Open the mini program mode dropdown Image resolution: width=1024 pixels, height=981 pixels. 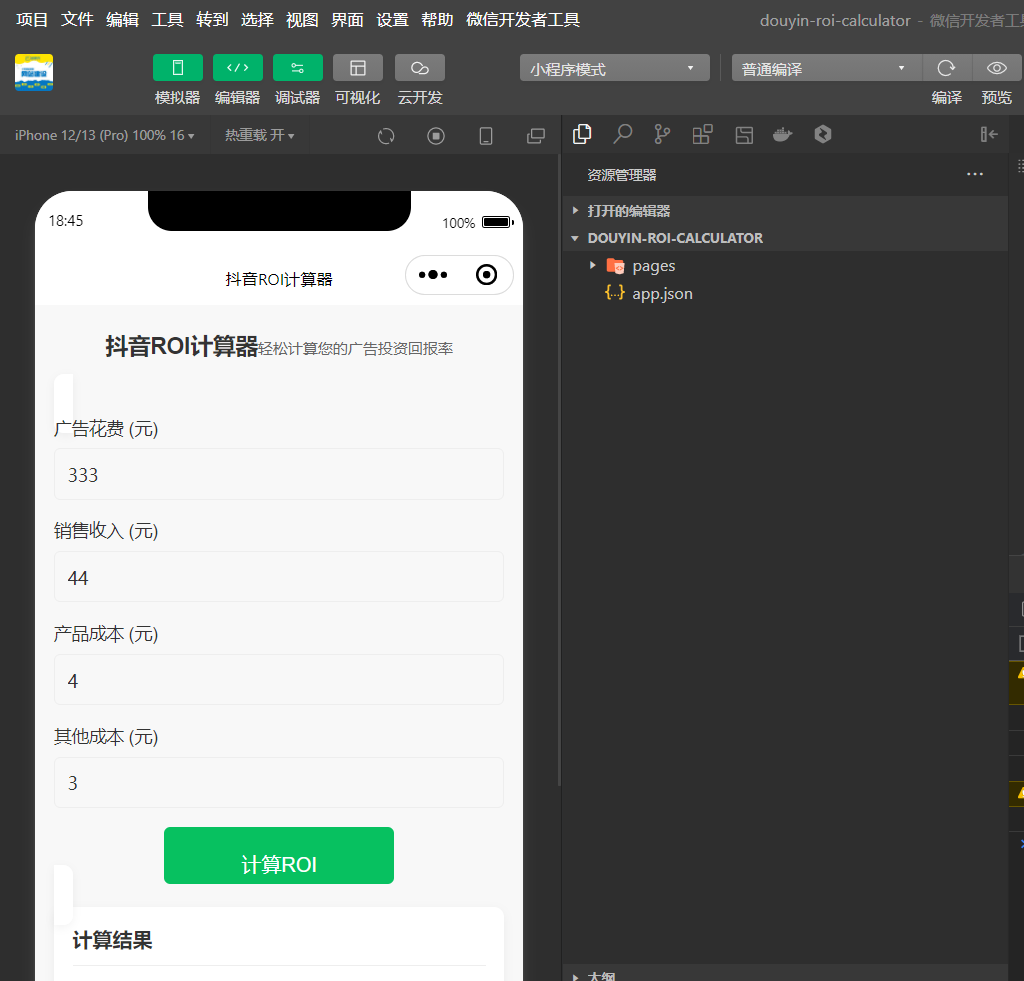(x=615, y=68)
